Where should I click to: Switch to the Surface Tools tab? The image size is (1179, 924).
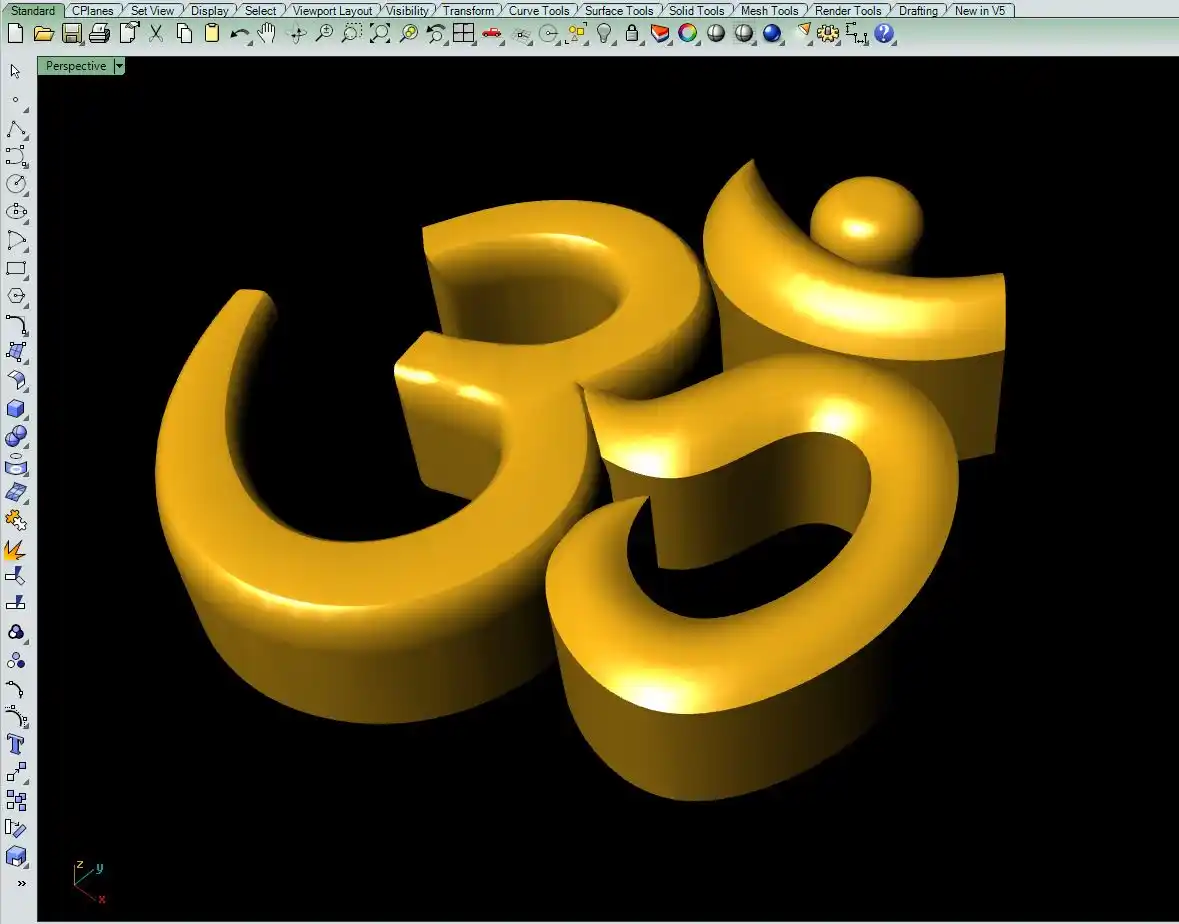[x=618, y=11]
